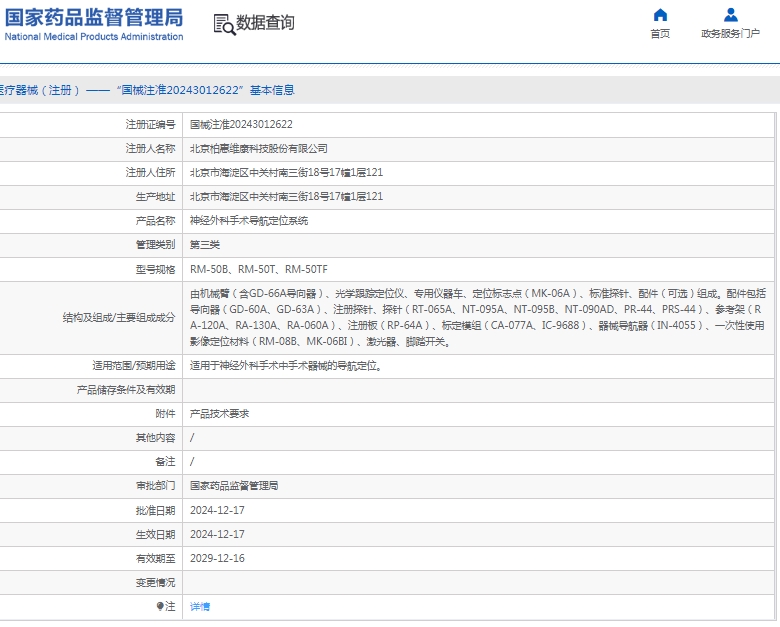Click the 数据查询 magnifier icon

[x=224, y=24]
